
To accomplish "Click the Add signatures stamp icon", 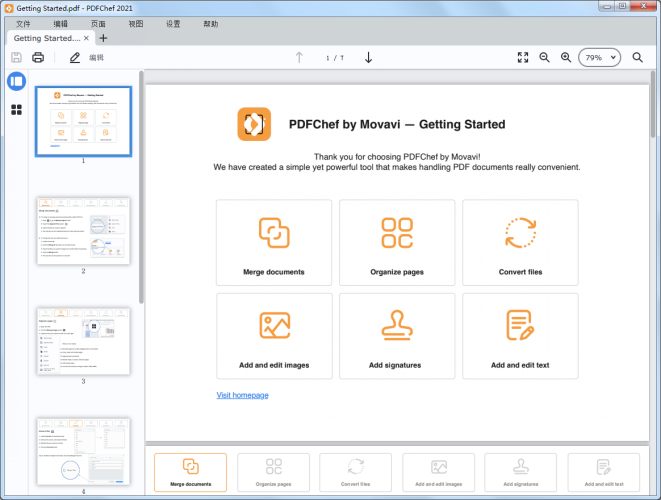I will (x=397, y=325).
